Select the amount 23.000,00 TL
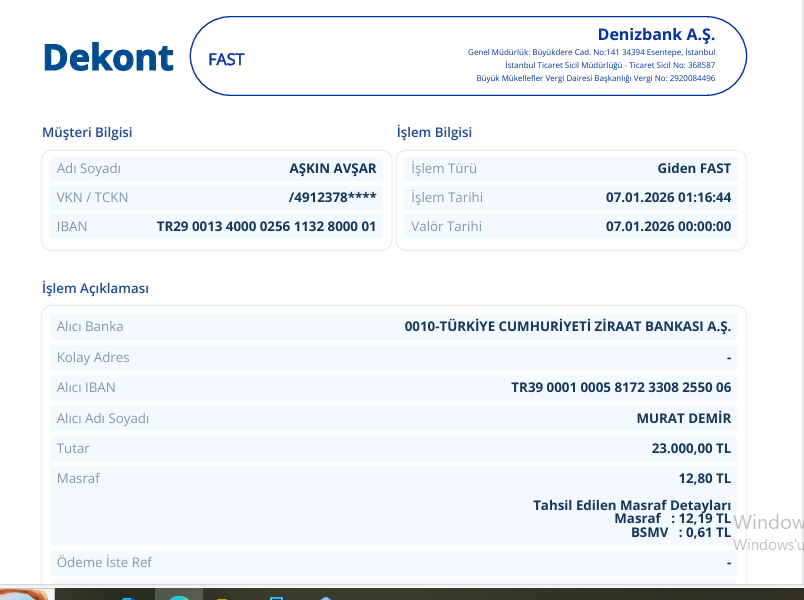Image resolution: width=804 pixels, height=600 pixels. (x=691, y=448)
